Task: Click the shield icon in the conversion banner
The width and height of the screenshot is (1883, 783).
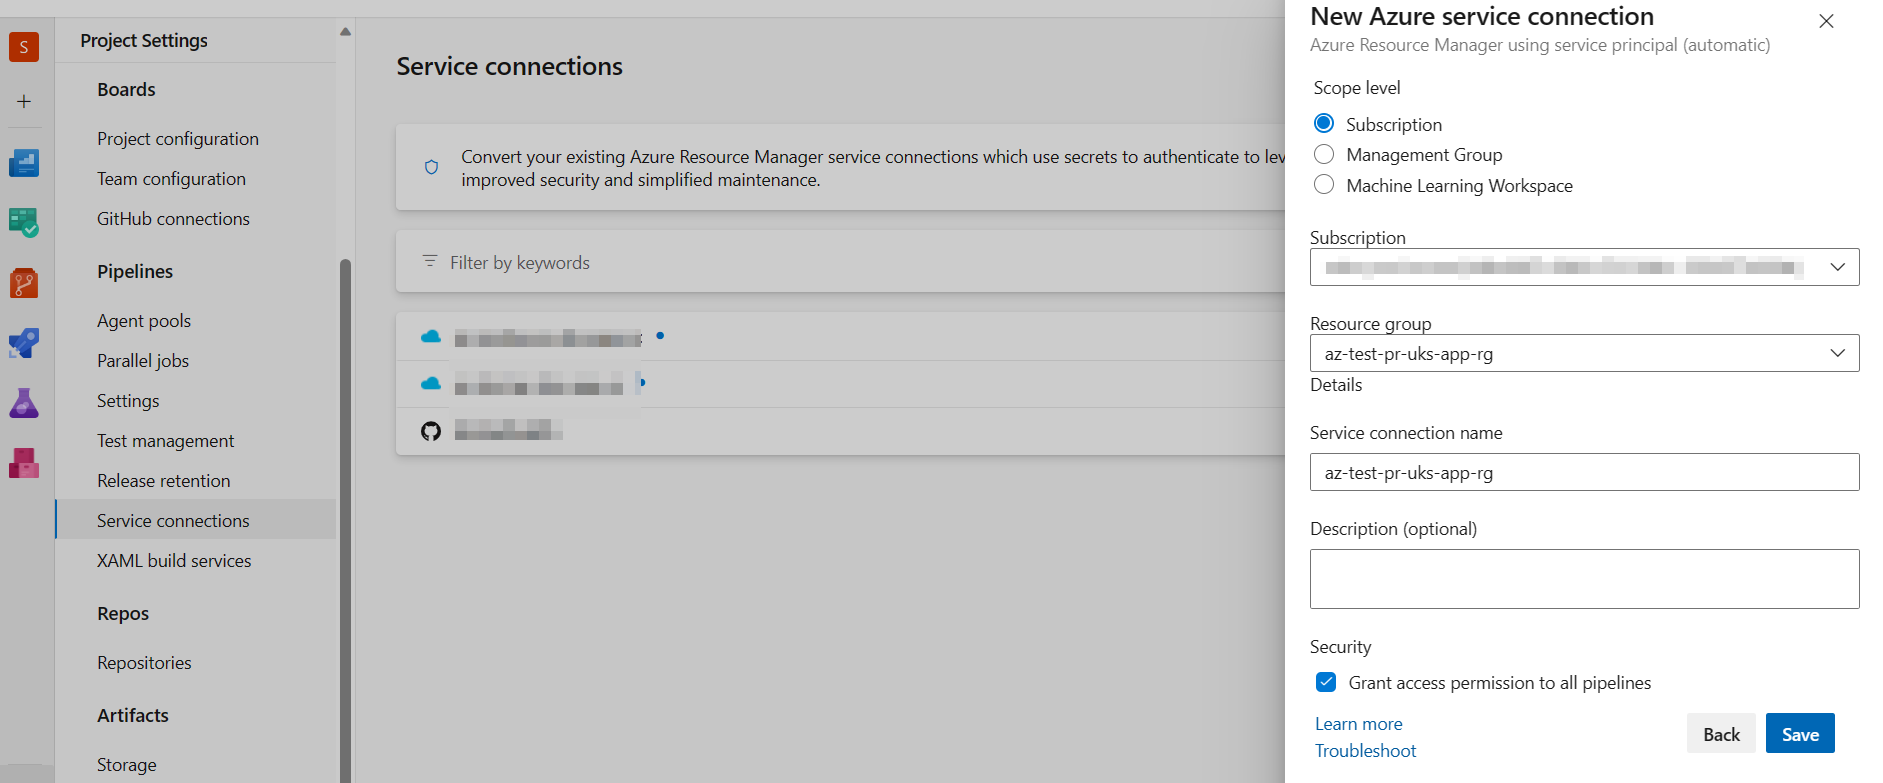Action: (431, 167)
